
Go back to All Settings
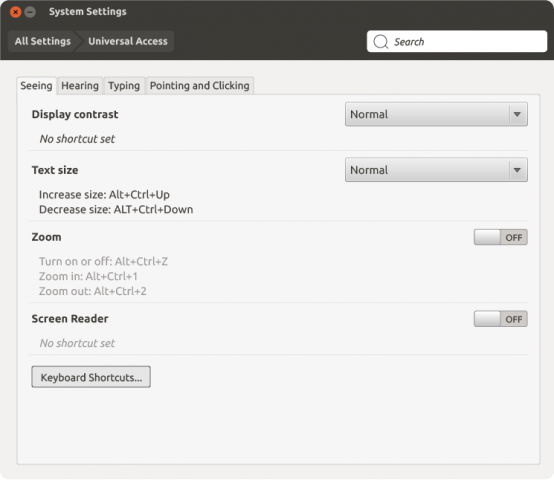pyautogui.click(x=43, y=41)
